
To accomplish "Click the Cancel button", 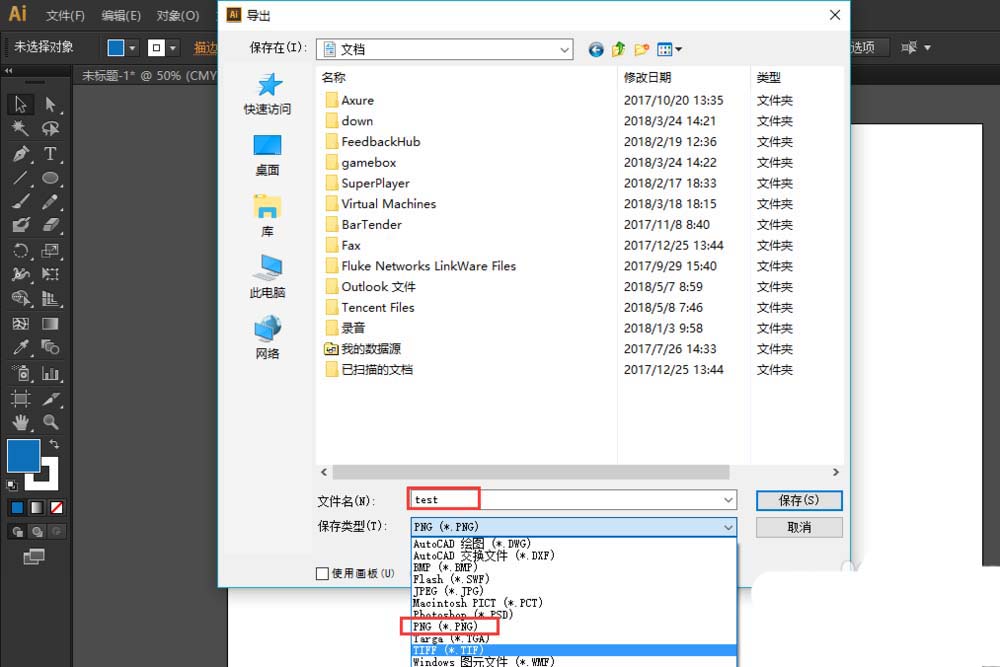I will (x=799, y=527).
